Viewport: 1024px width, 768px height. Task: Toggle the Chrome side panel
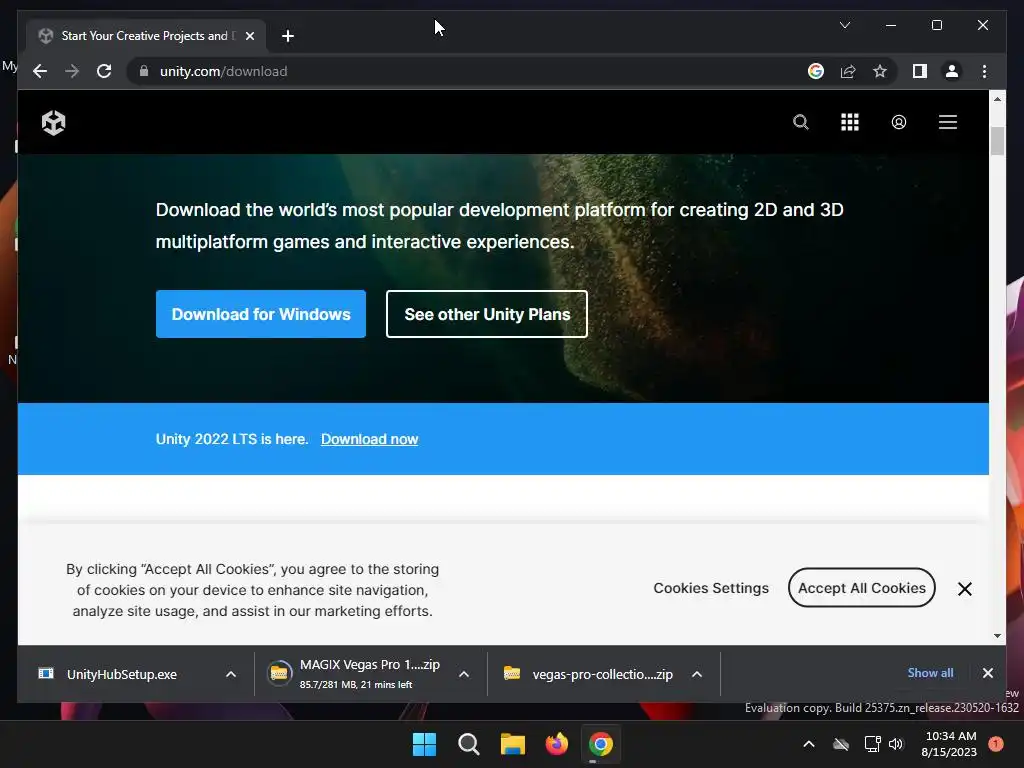[x=920, y=71]
